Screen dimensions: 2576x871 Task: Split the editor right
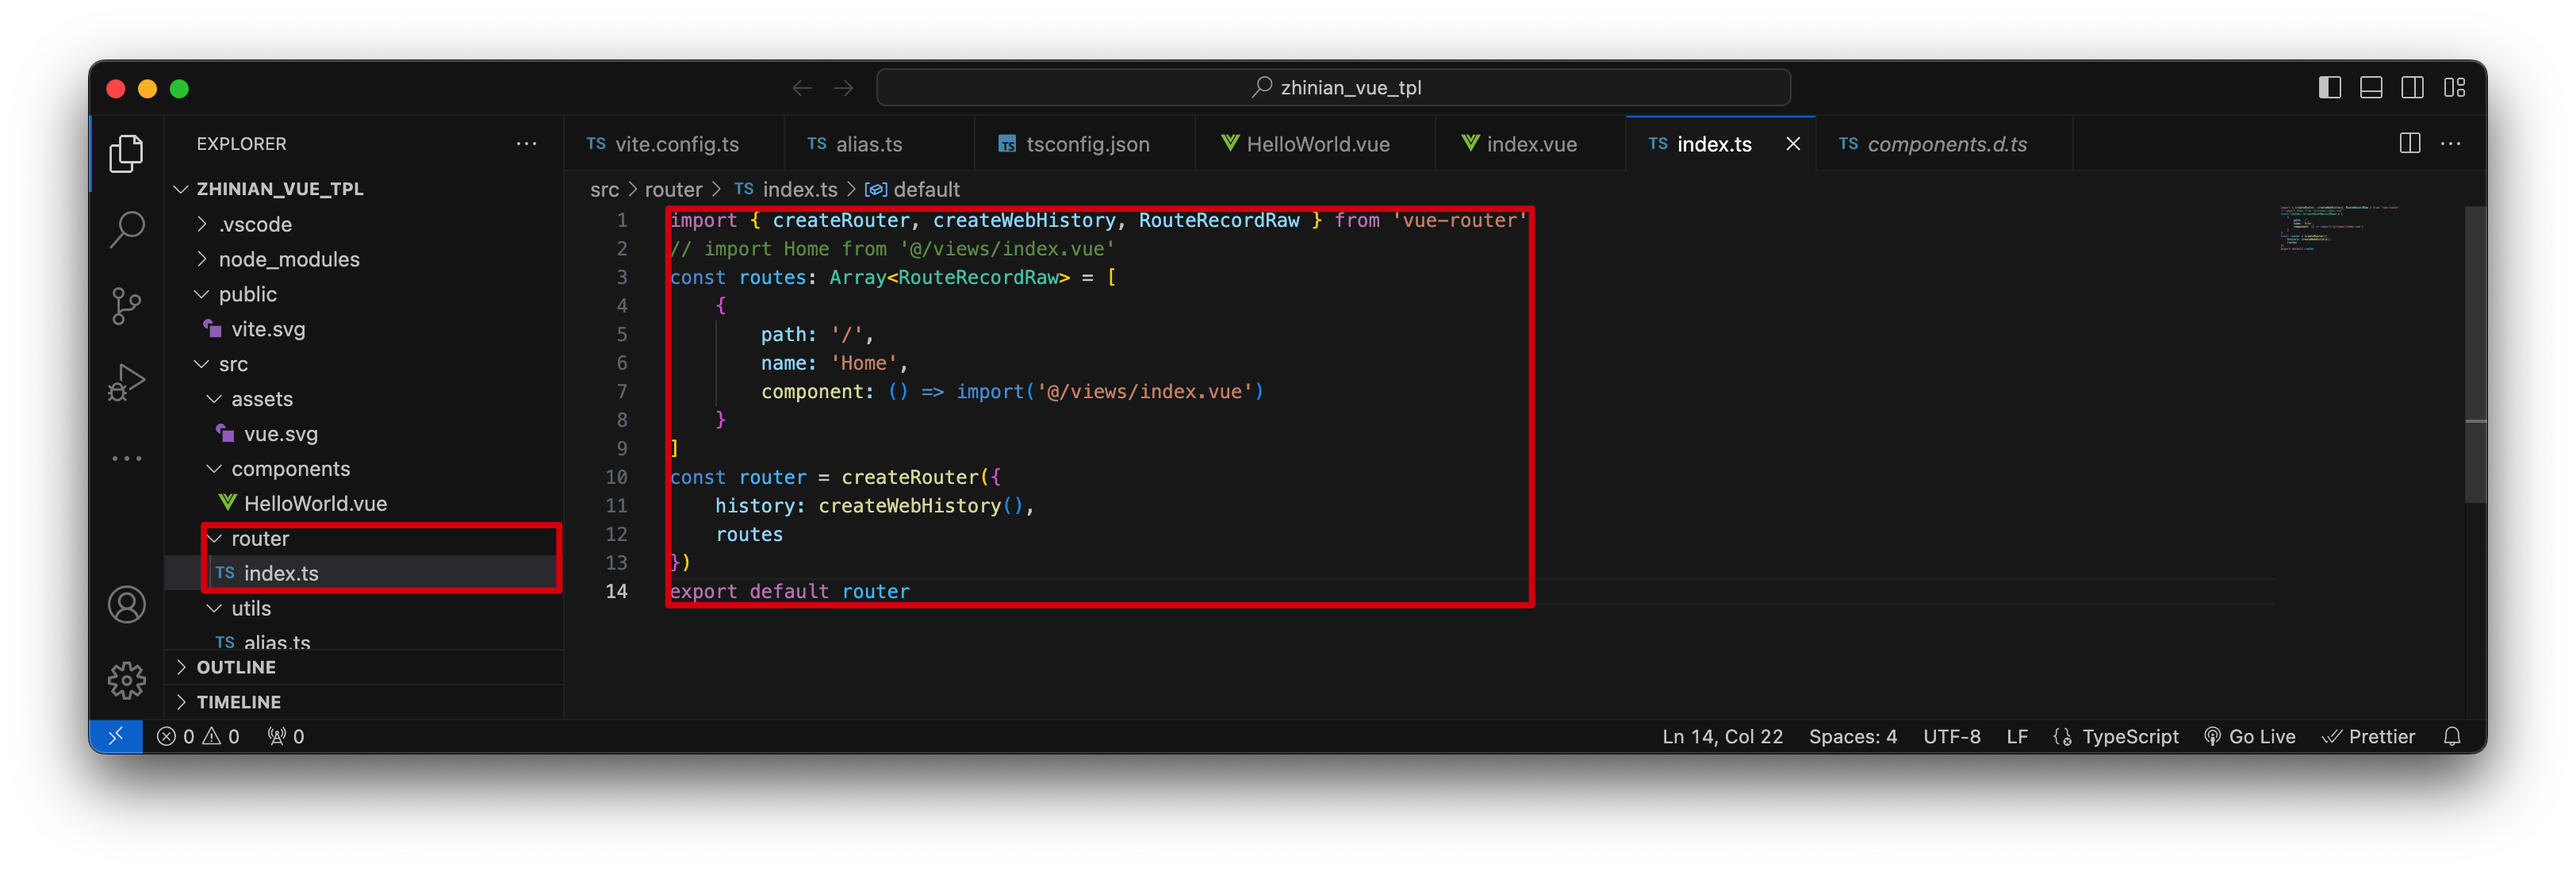pos(2410,143)
